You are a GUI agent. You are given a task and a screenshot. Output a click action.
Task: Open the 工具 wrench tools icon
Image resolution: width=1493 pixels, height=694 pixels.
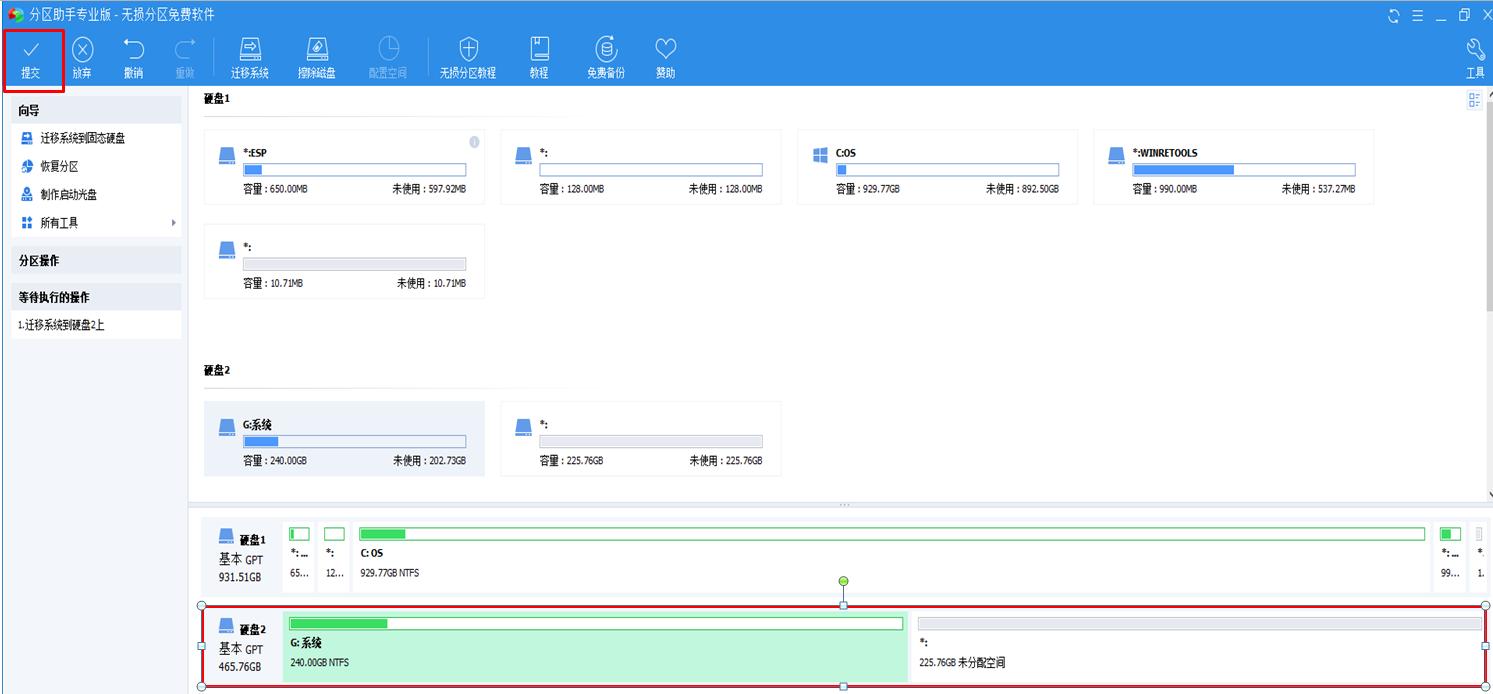coord(1475,59)
